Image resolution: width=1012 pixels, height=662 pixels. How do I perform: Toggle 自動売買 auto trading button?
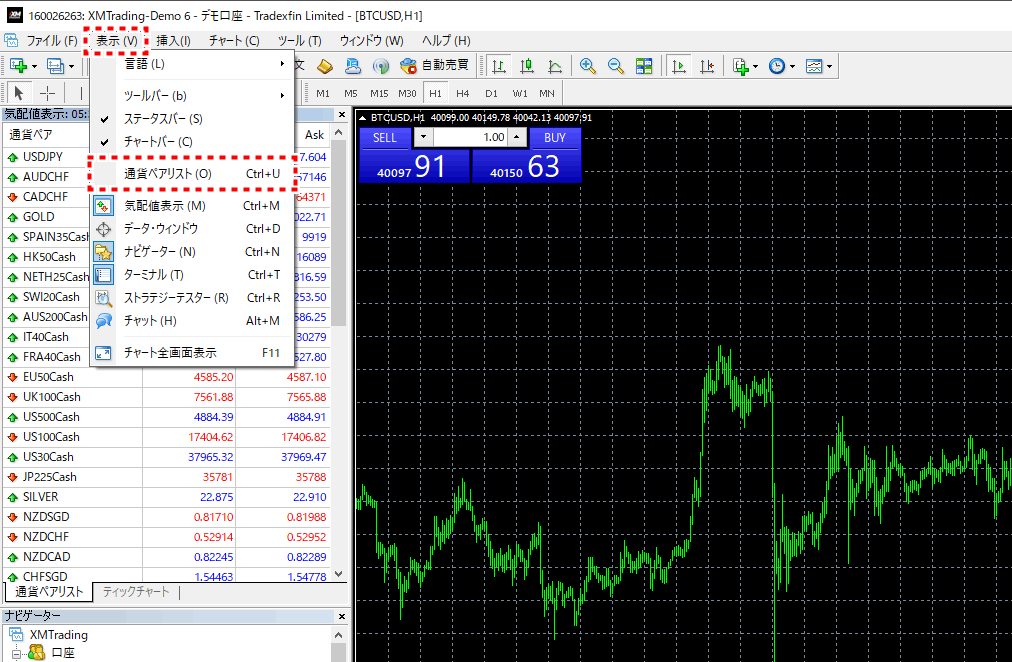434,66
